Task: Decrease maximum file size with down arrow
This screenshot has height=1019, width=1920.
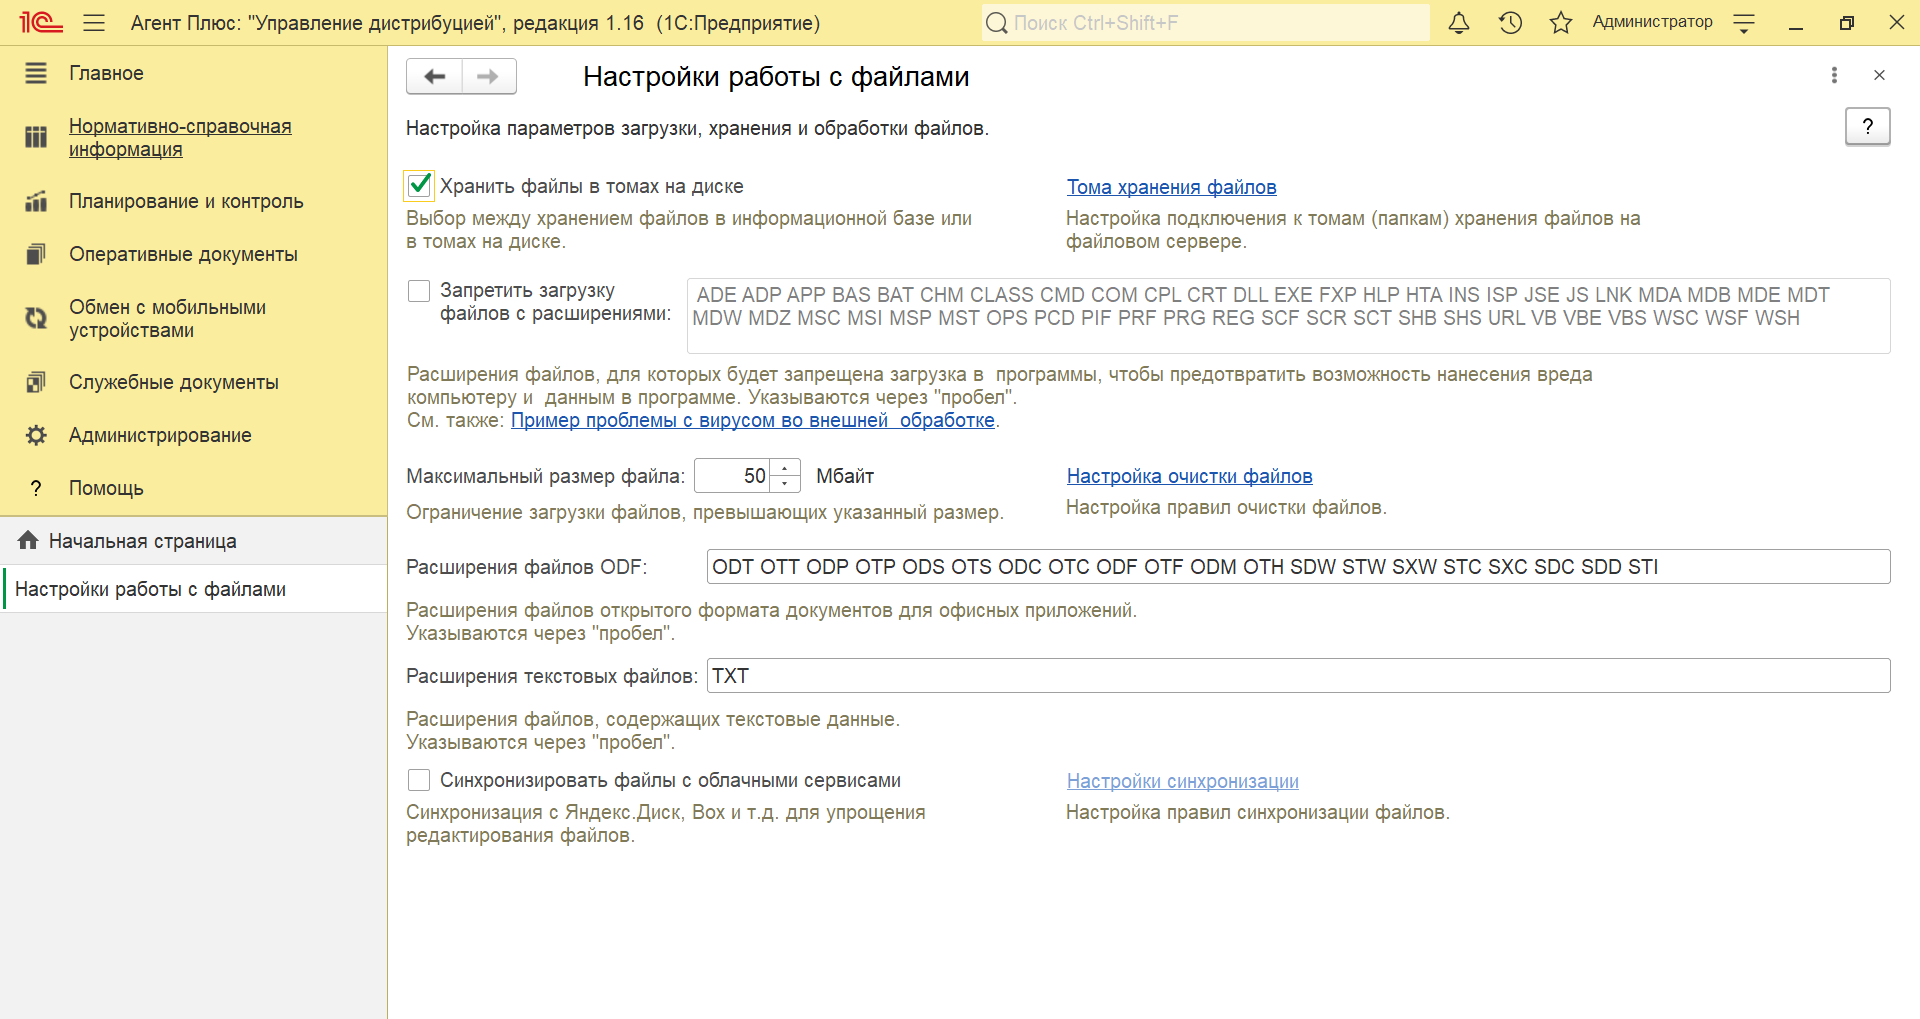Action: coord(785,484)
